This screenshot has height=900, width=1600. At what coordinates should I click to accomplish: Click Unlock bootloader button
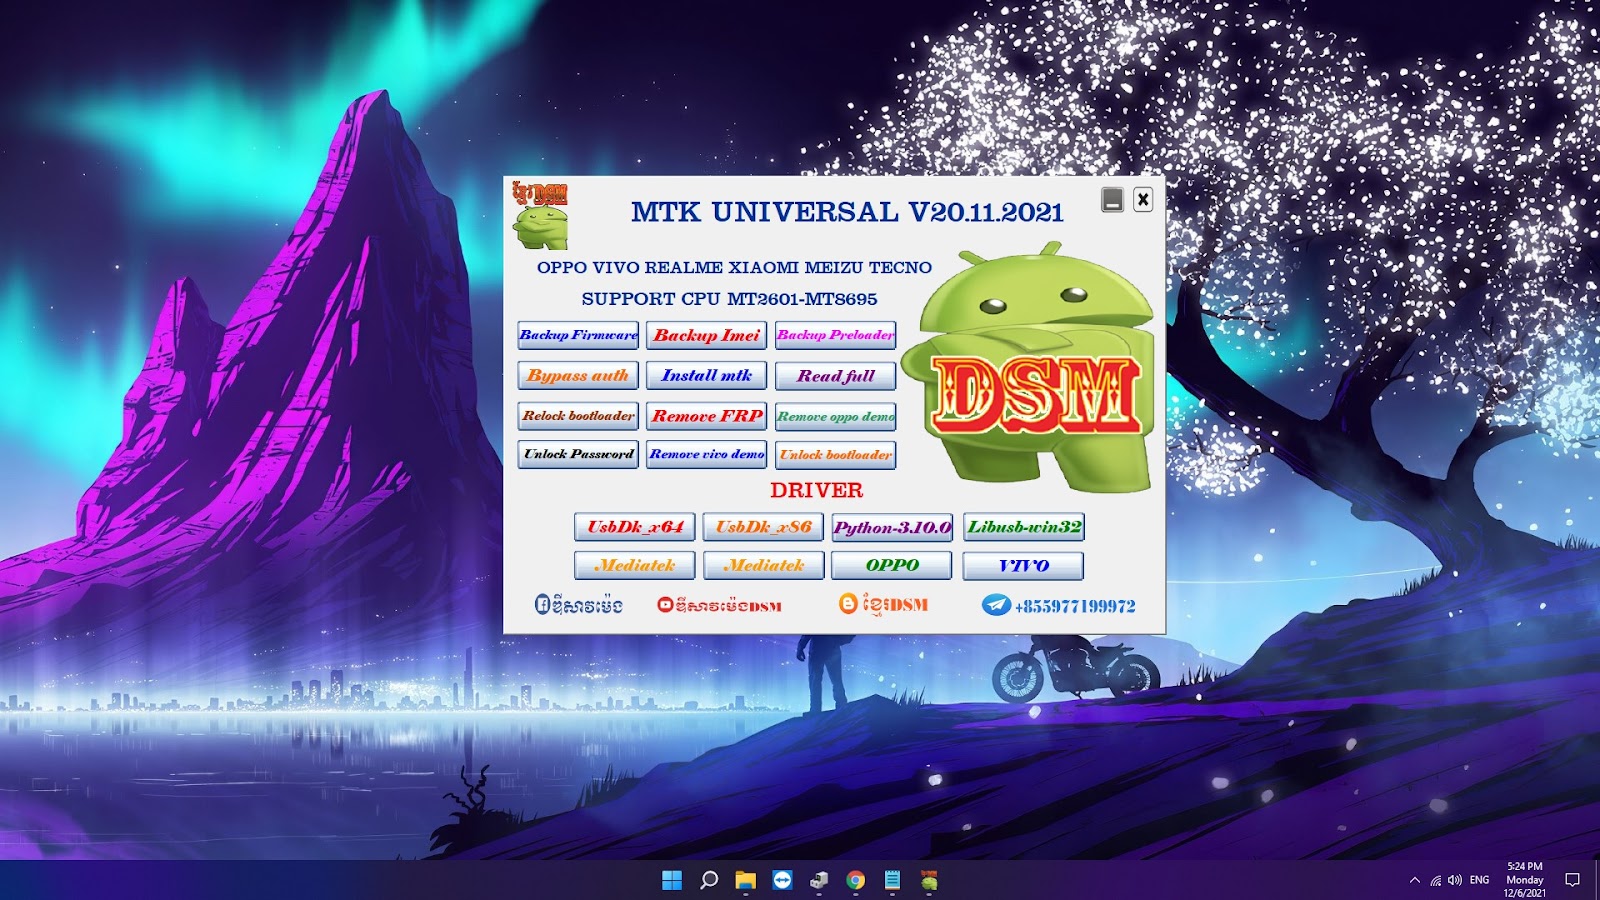[835, 455]
